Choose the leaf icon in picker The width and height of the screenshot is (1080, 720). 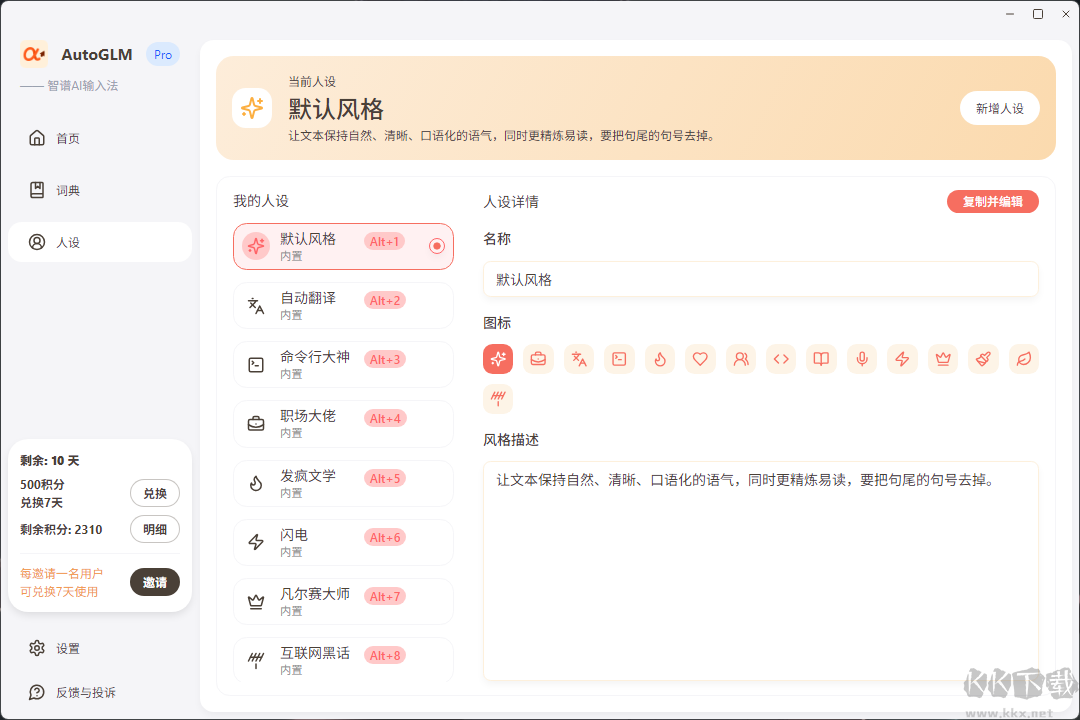click(x=1024, y=359)
